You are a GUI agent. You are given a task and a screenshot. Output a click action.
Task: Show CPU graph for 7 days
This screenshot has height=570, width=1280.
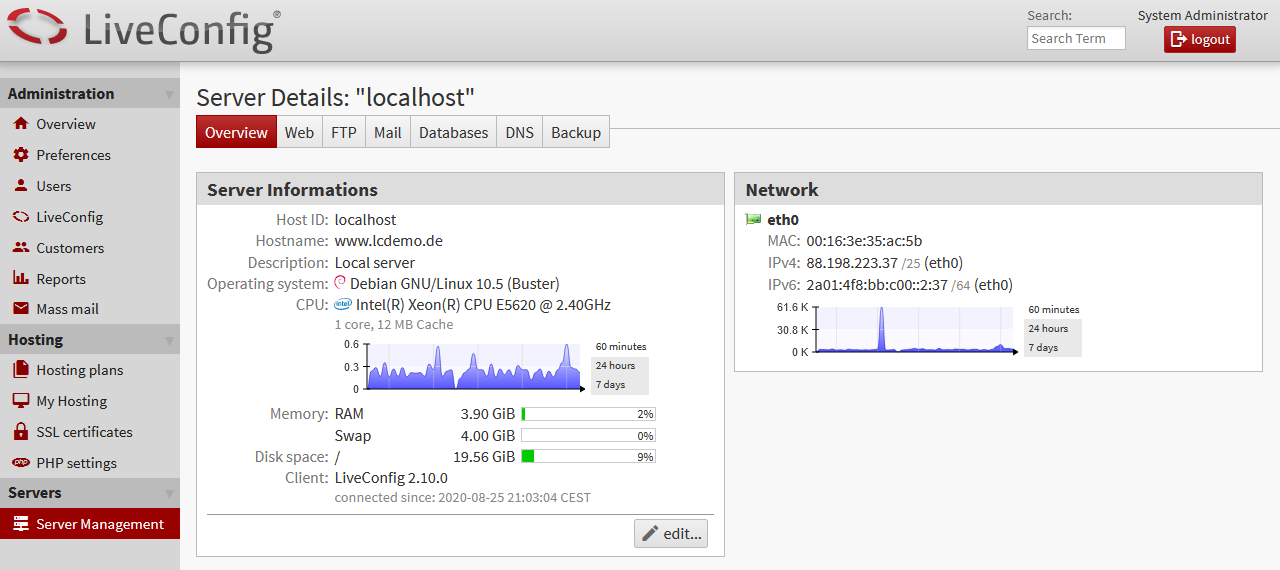pyautogui.click(x=610, y=385)
